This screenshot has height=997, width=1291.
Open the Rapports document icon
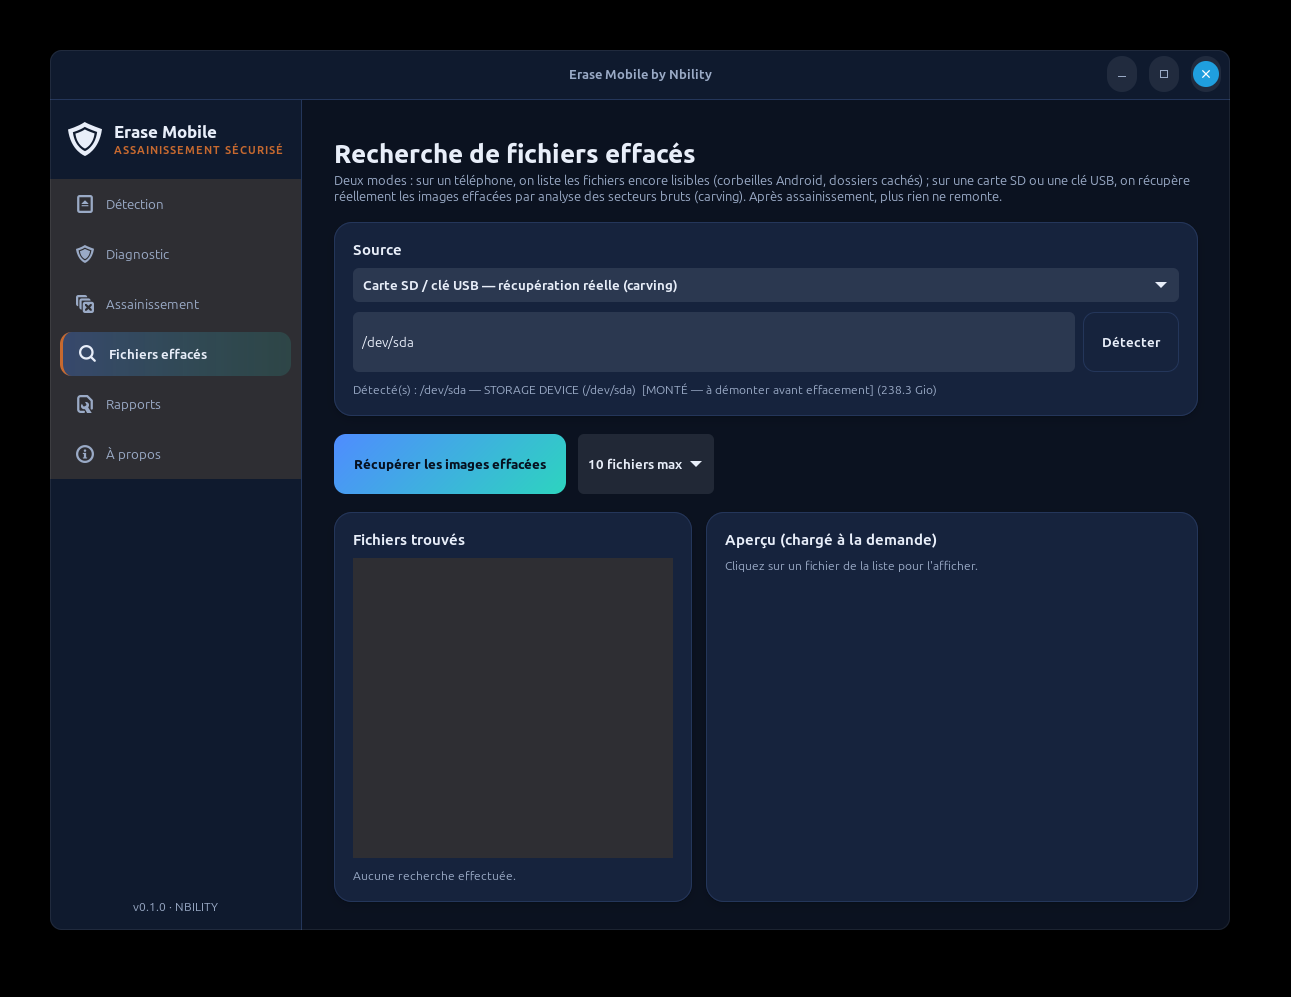85,404
